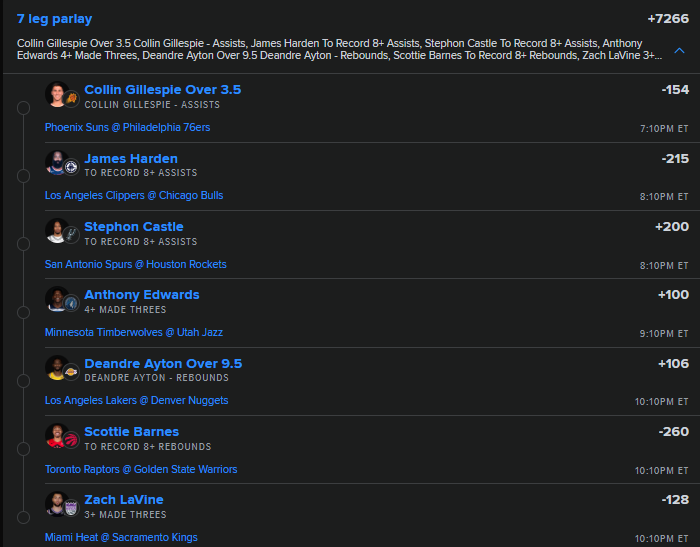Open Los Angeles Clippers @ Chicago Bulls game
This screenshot has height=547, width=700.
coord(134,196)
